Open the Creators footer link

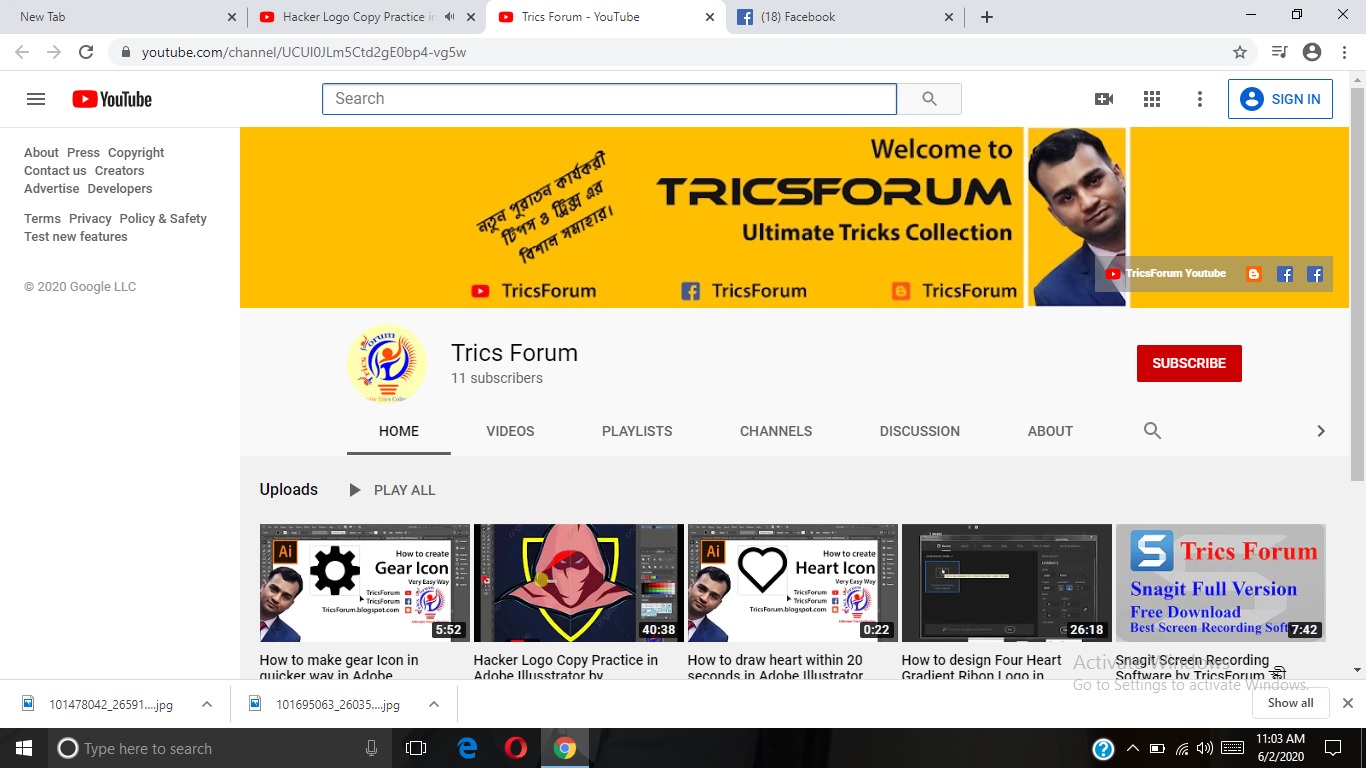click(120, 171)
